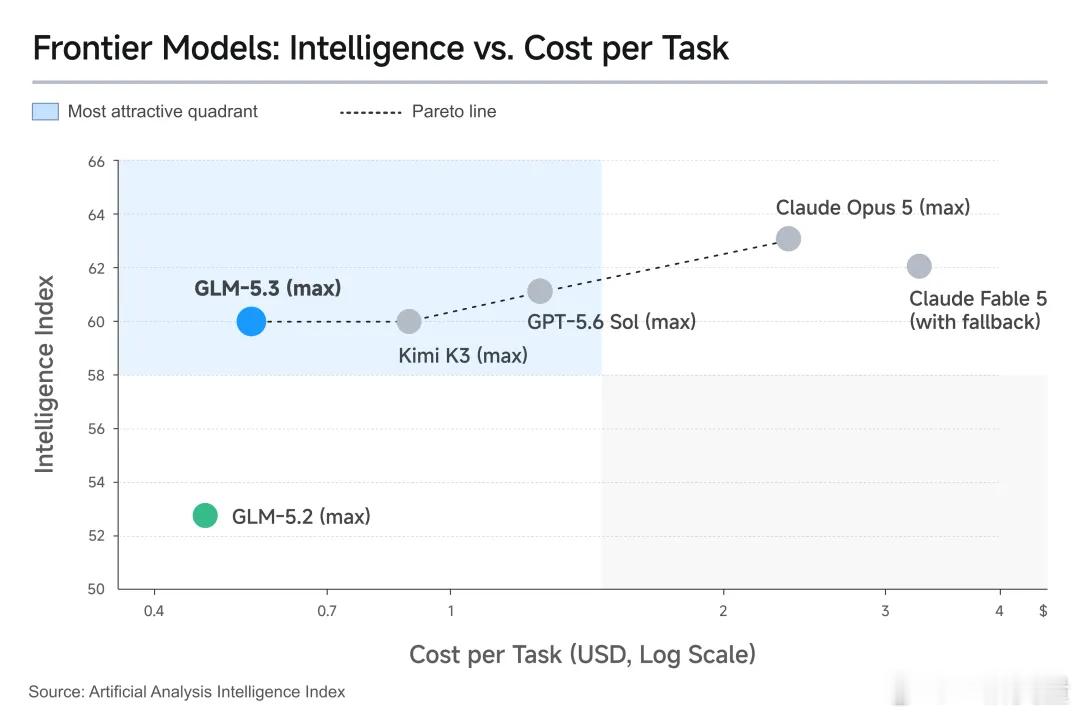Click the 'Pareto line' legend text
This screenshot has width=1080, height=716.
(454, 112)
